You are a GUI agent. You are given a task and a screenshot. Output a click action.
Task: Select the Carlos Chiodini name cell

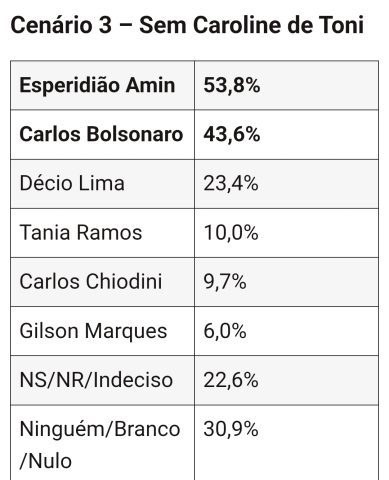(103, 282)
